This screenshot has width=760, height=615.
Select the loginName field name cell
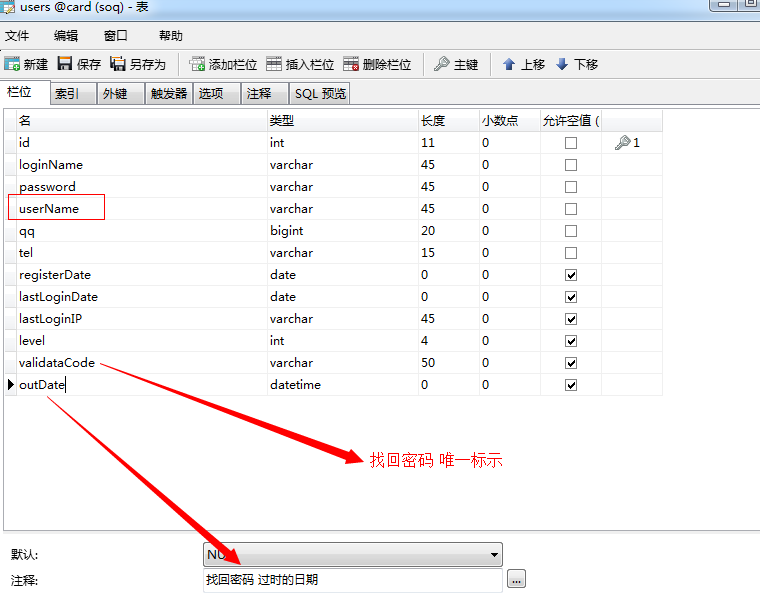(142, 165)
